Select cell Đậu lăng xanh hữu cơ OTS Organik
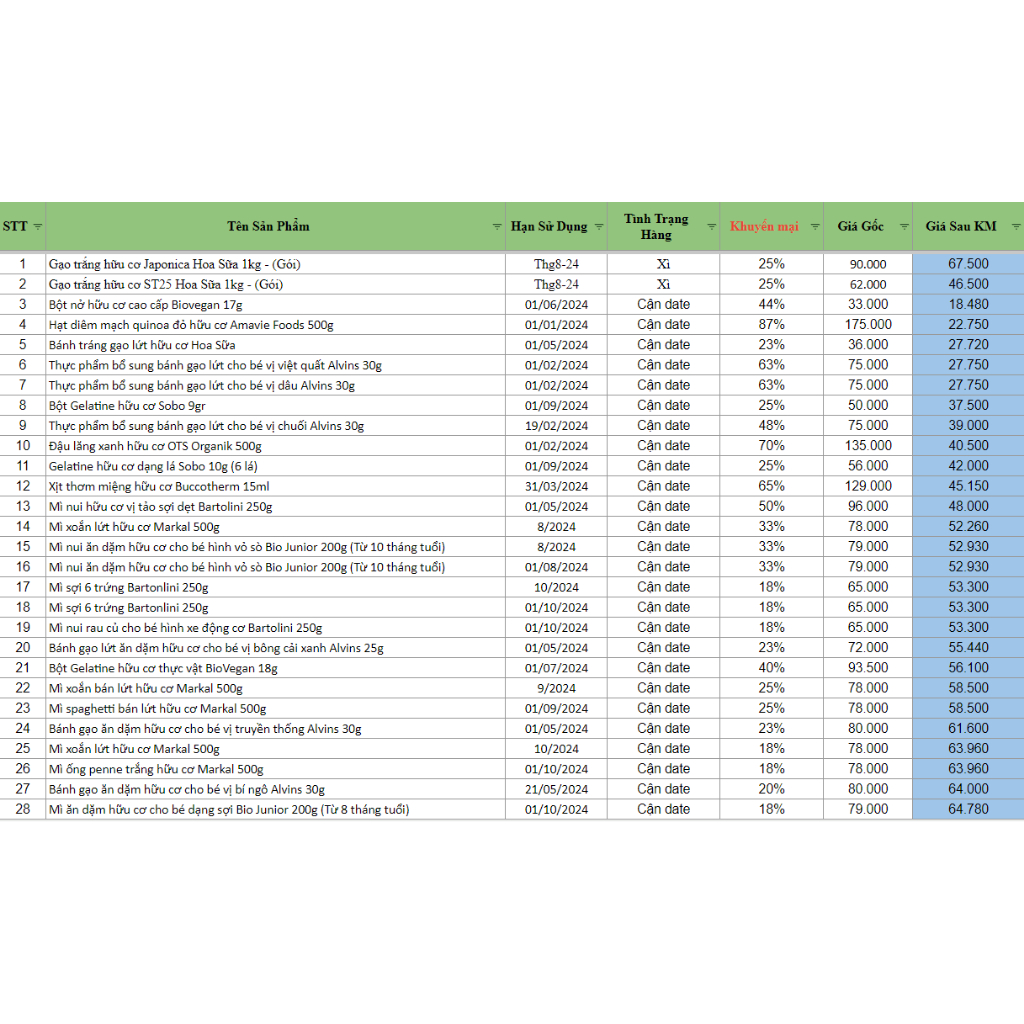Screen dimensions: 1024x1024 pos(276,446)
